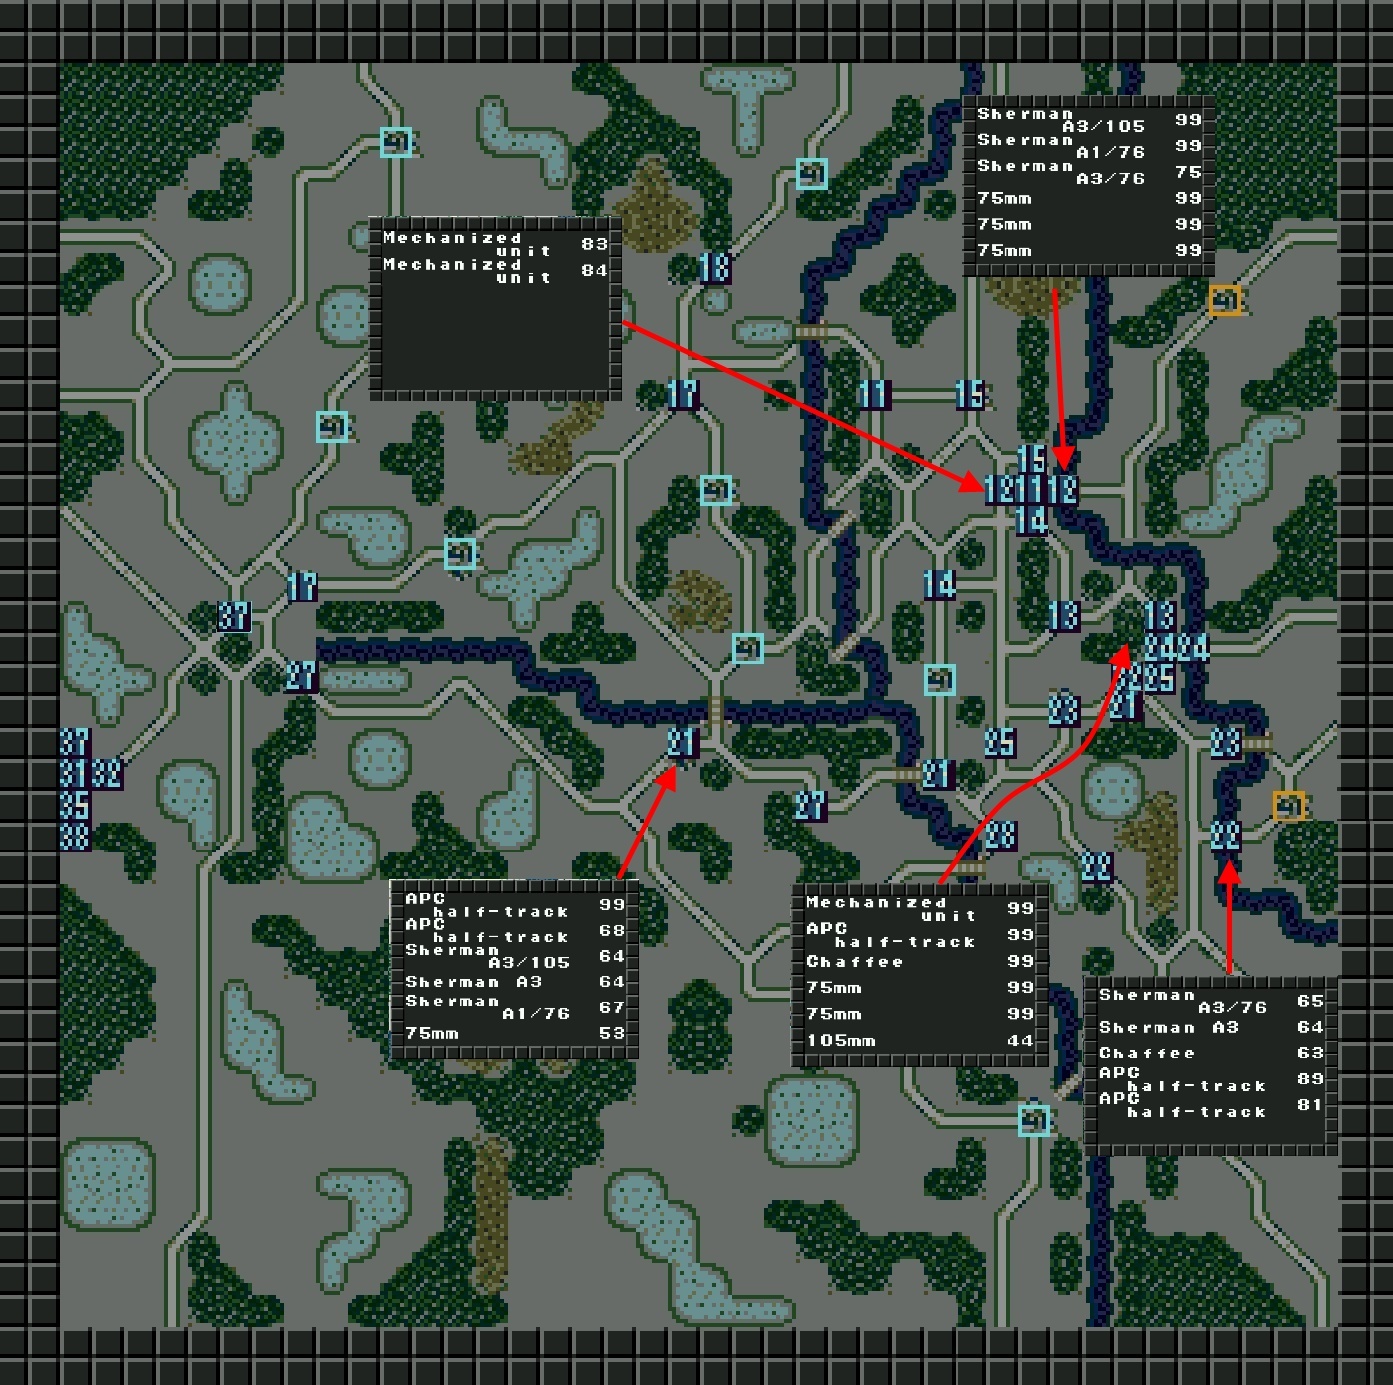
Task: Click the bridge beside river unit 23
Action: pyautogui.click(x=1258, y=743)
